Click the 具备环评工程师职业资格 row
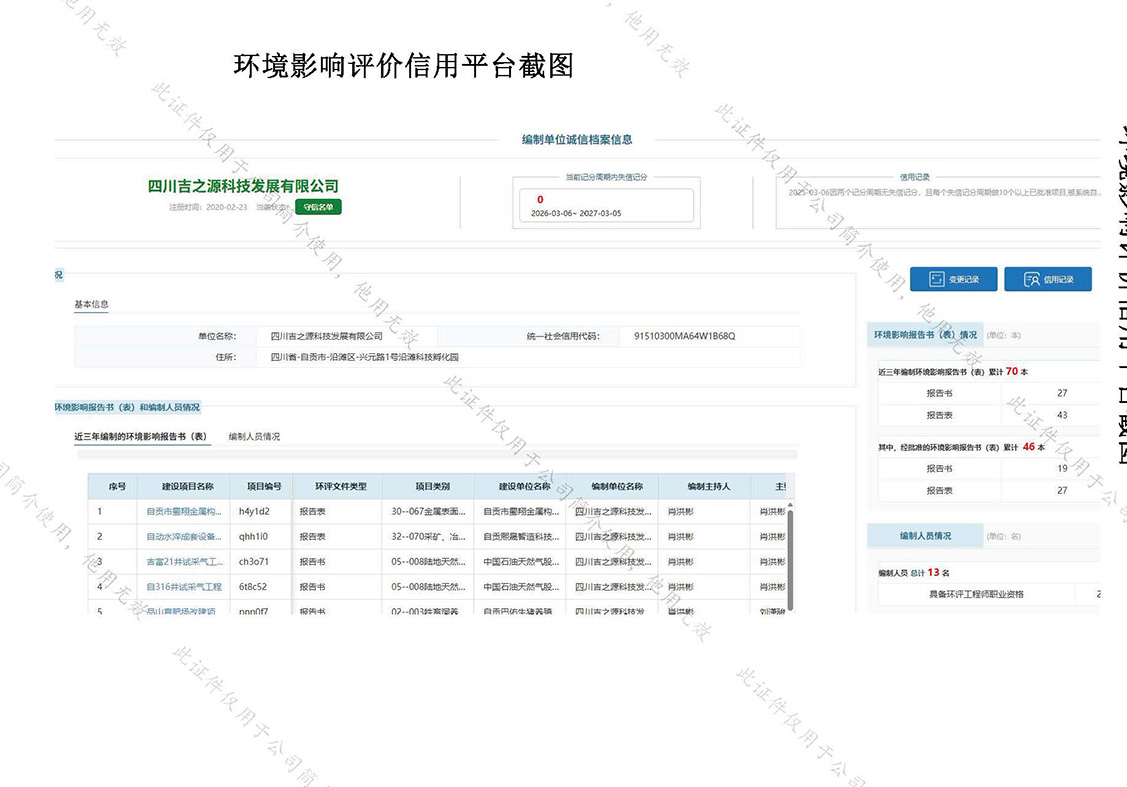The height and width of the screenshot is (787, 1127). point(989,594)
